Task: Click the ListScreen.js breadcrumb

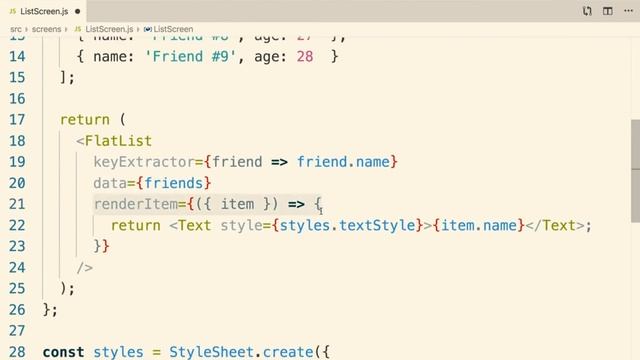Action: point(109,29)
